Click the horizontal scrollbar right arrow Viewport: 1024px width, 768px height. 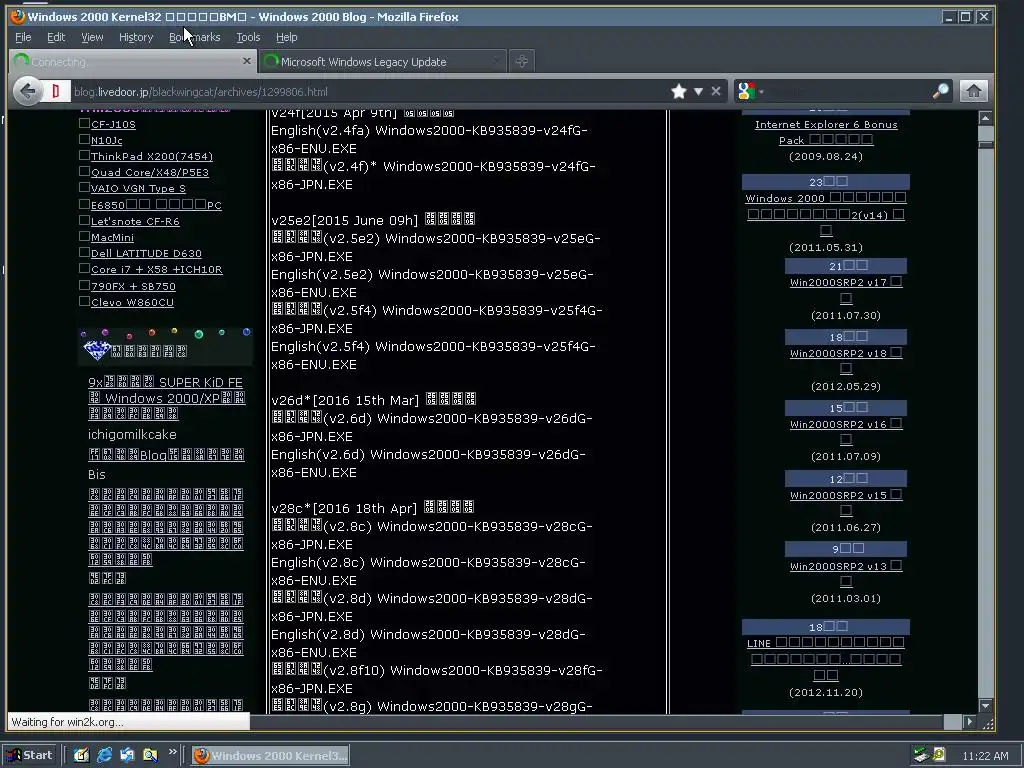(x=969, y=722)
